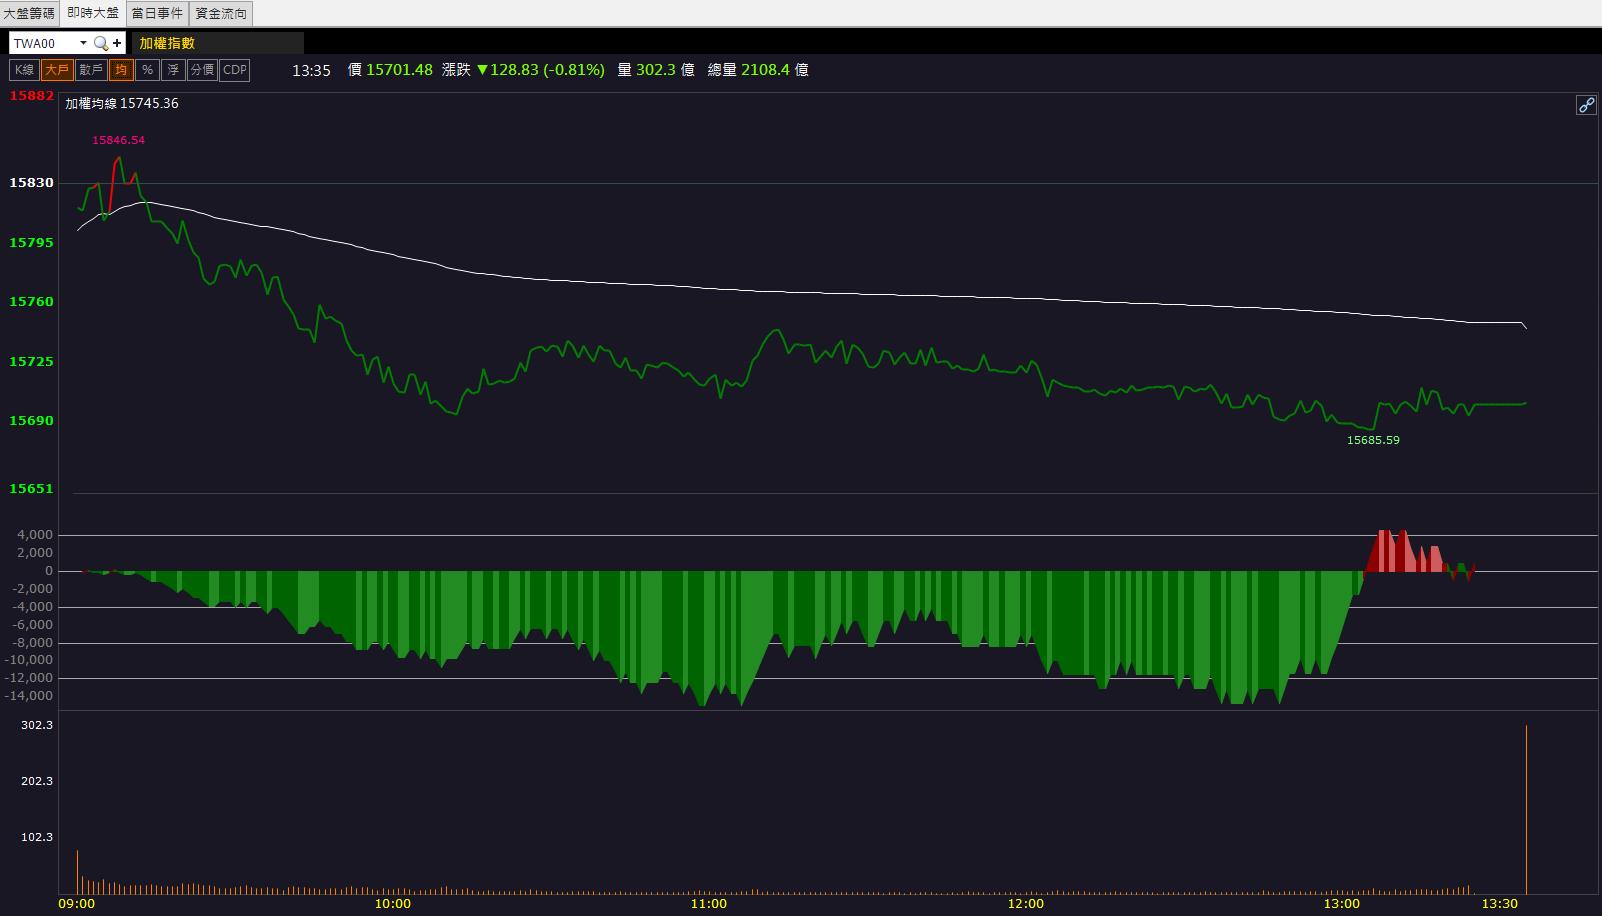
Task: Click the CDP indicator button
Action: (235, 70)
